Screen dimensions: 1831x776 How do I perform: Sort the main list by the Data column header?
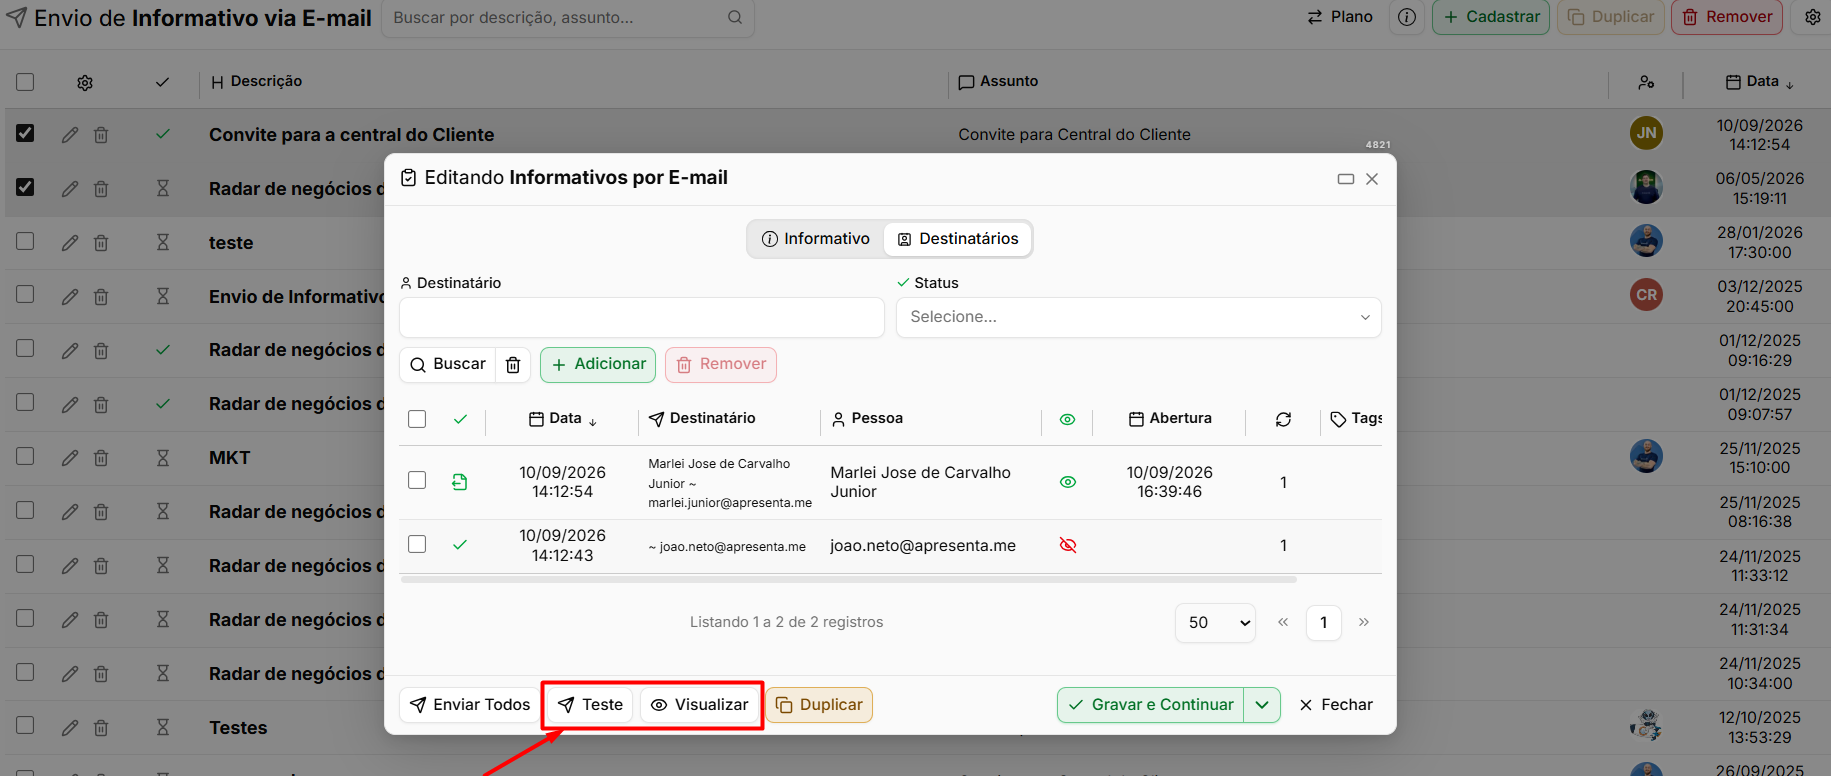tap(1760, 82)
